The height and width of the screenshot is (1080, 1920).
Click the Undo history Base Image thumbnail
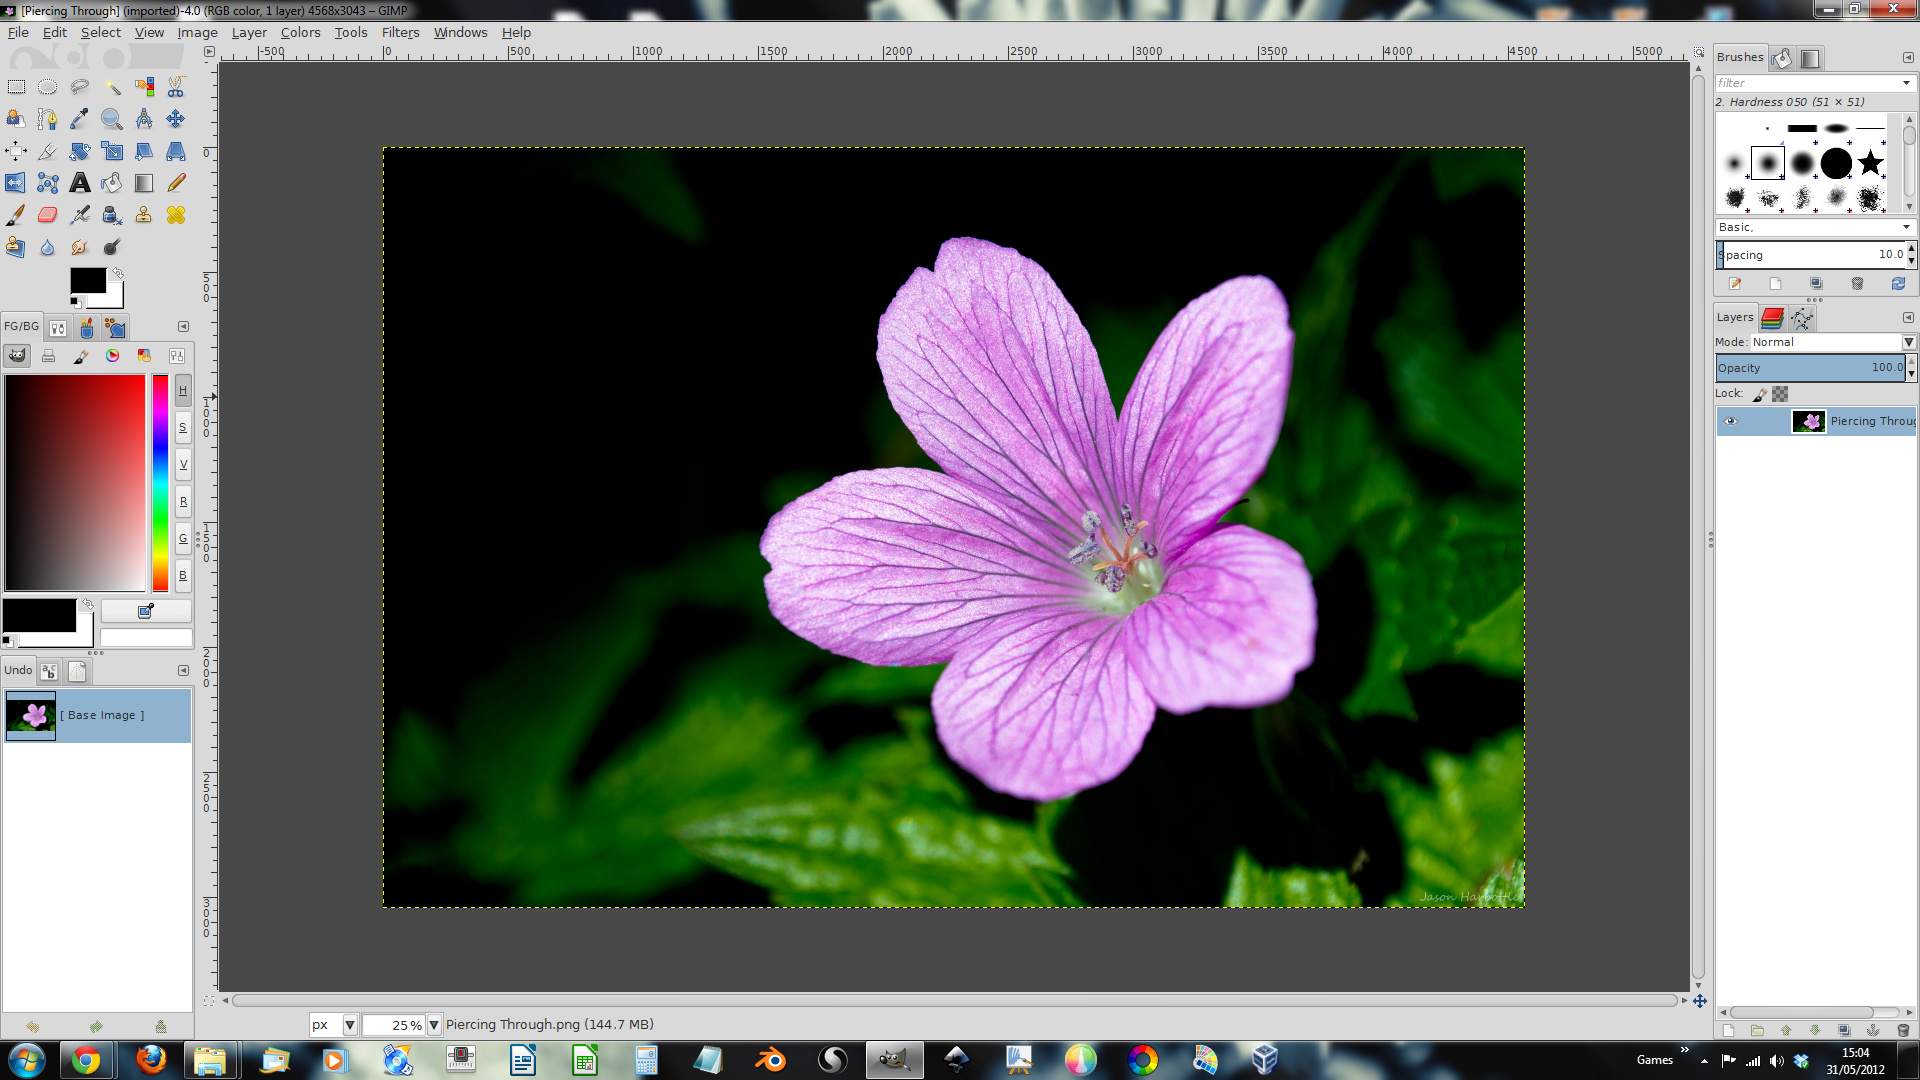click(32, 715)
